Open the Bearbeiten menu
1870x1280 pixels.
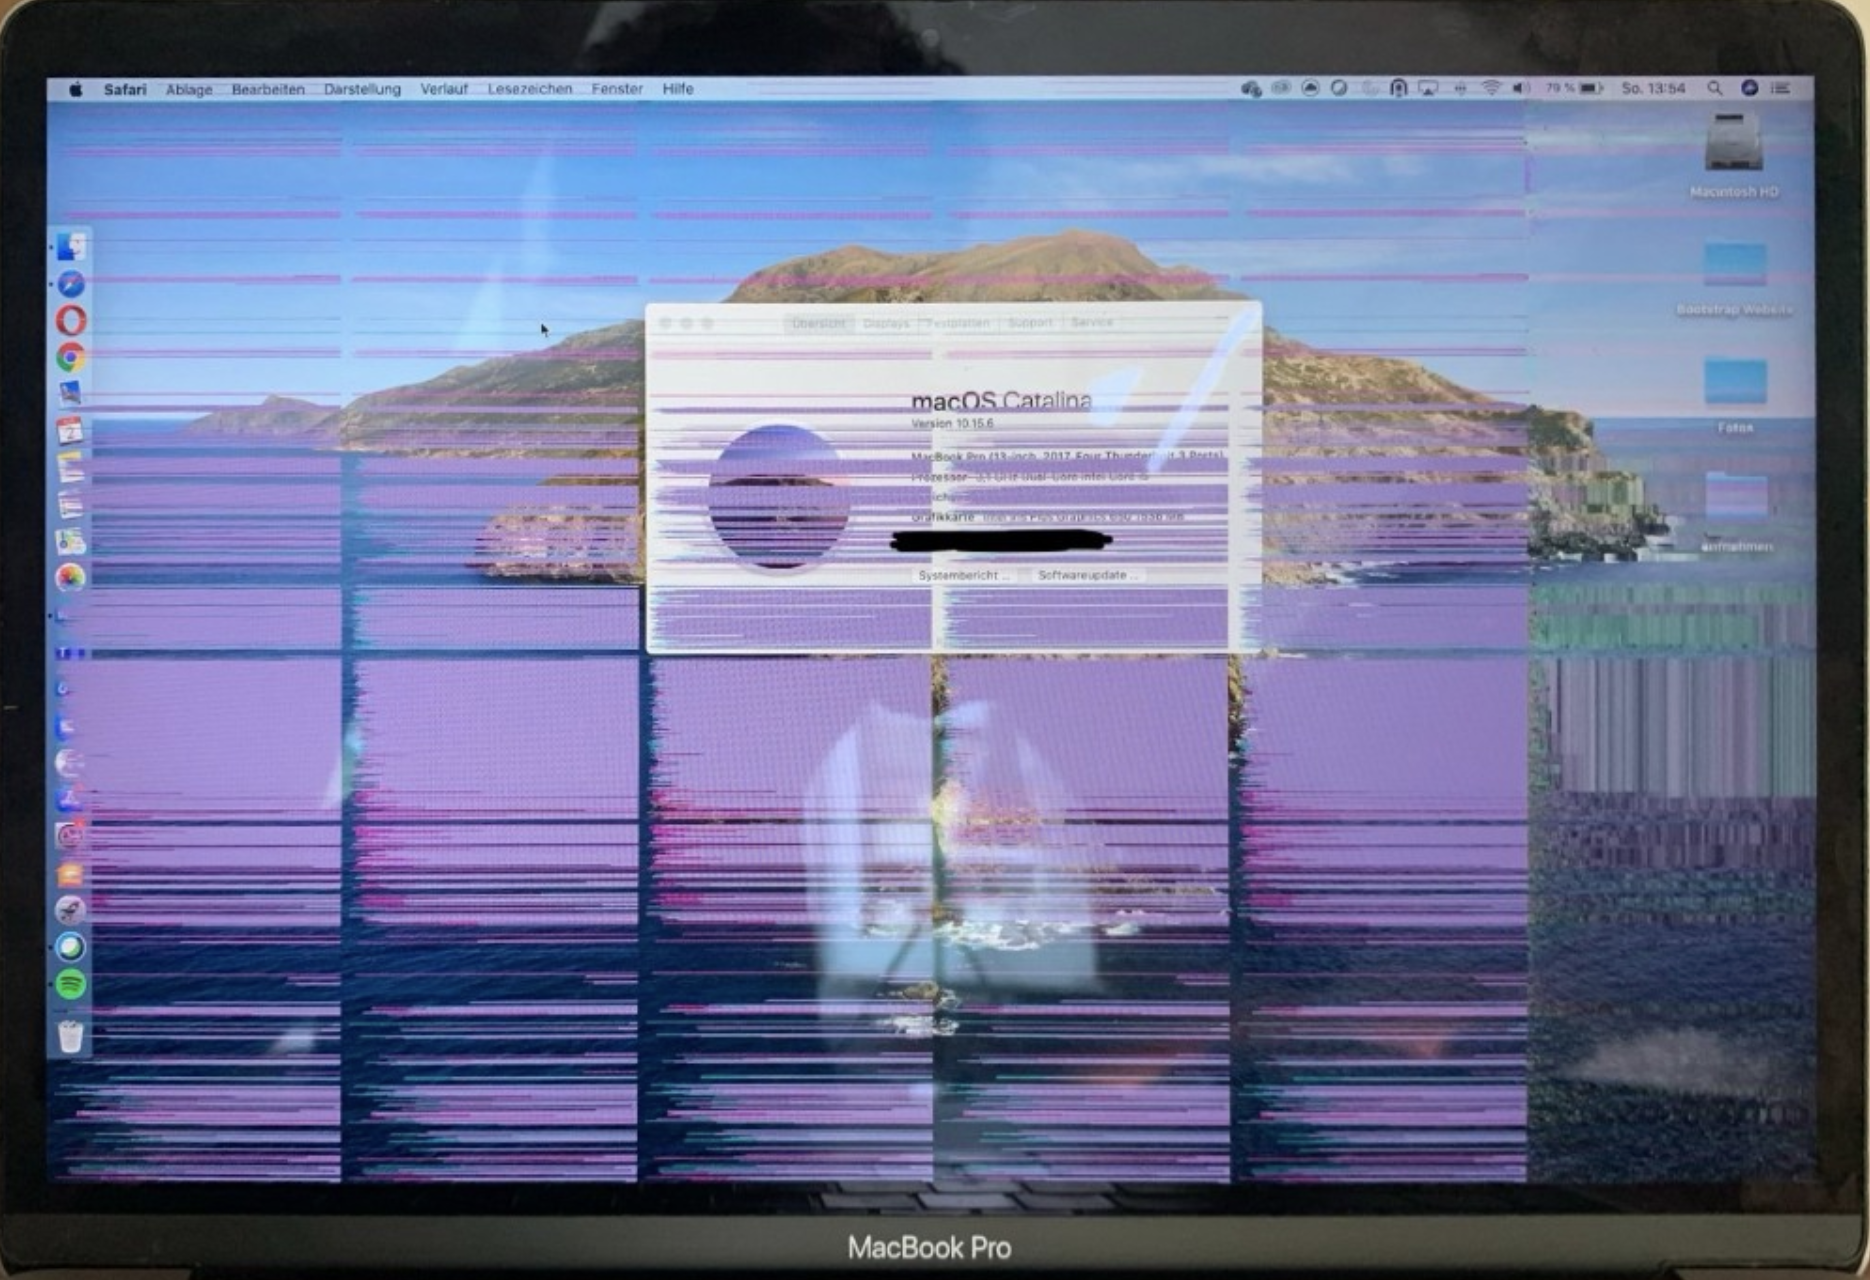[x=268, y=89]
